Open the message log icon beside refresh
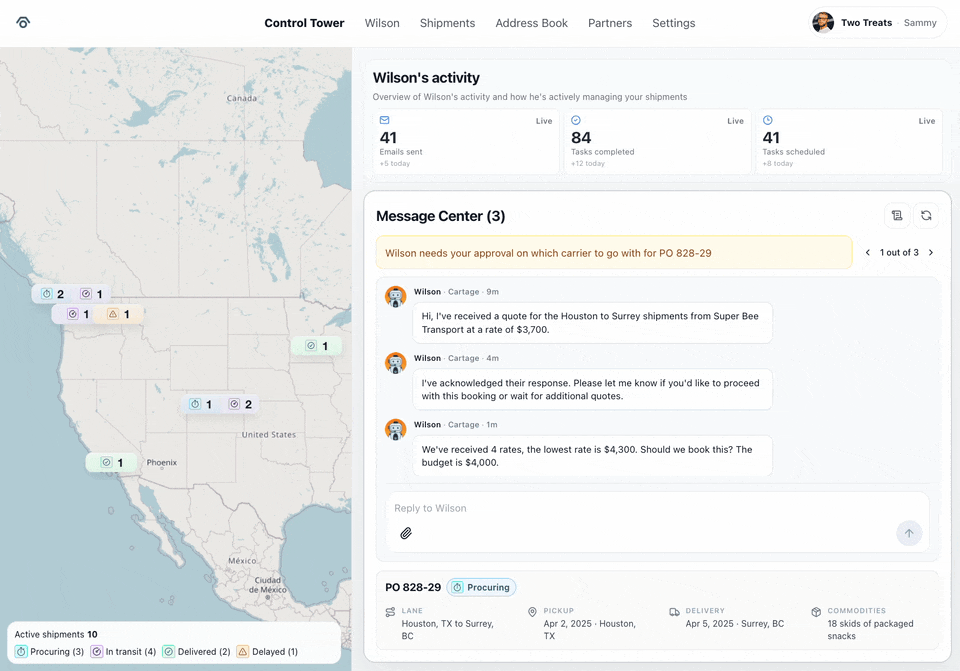This screenshot has width=960, height=671. [897, 215]
